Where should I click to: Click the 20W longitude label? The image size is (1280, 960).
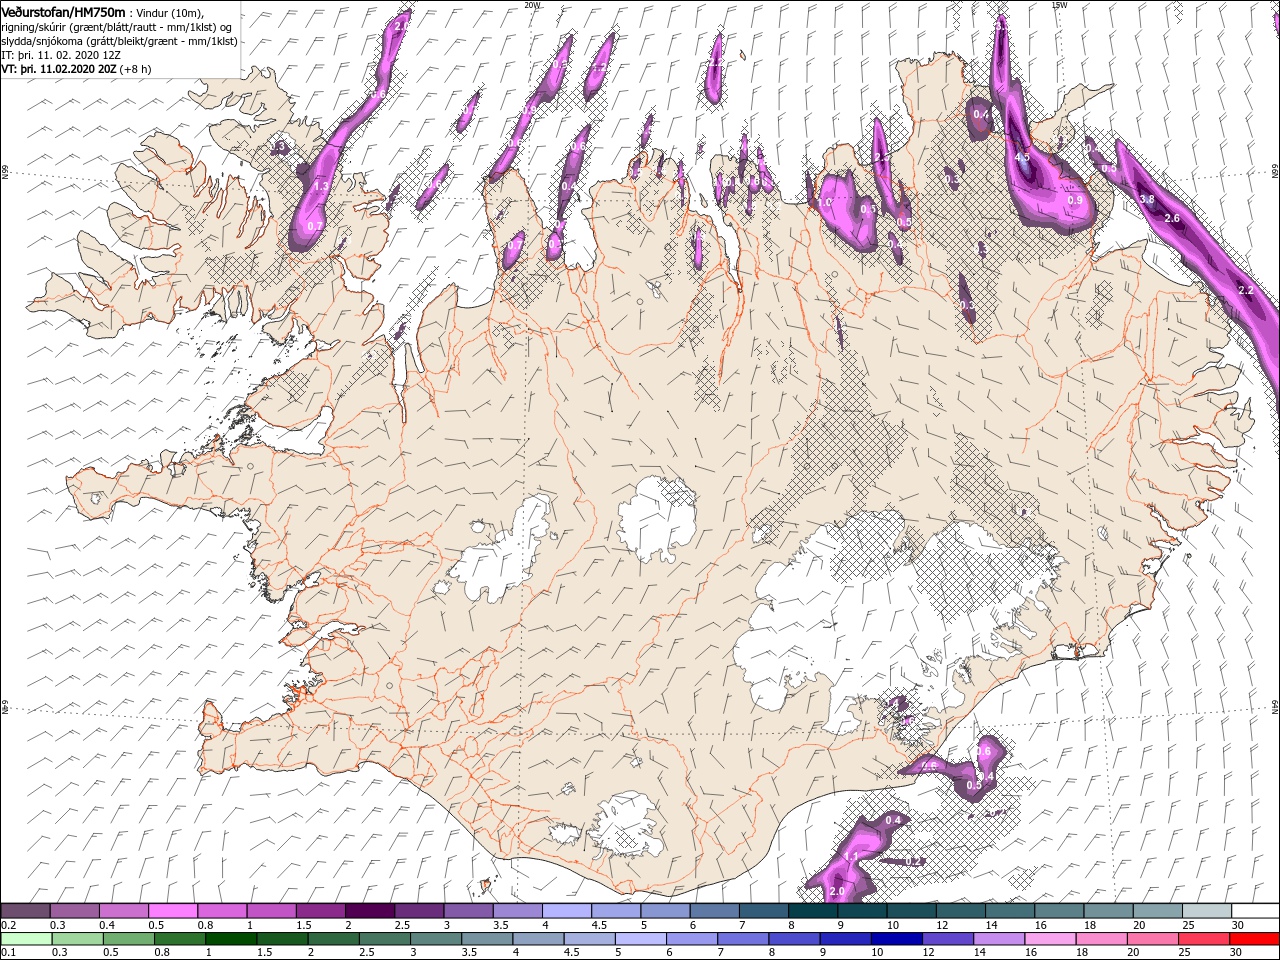click(532, 4)
